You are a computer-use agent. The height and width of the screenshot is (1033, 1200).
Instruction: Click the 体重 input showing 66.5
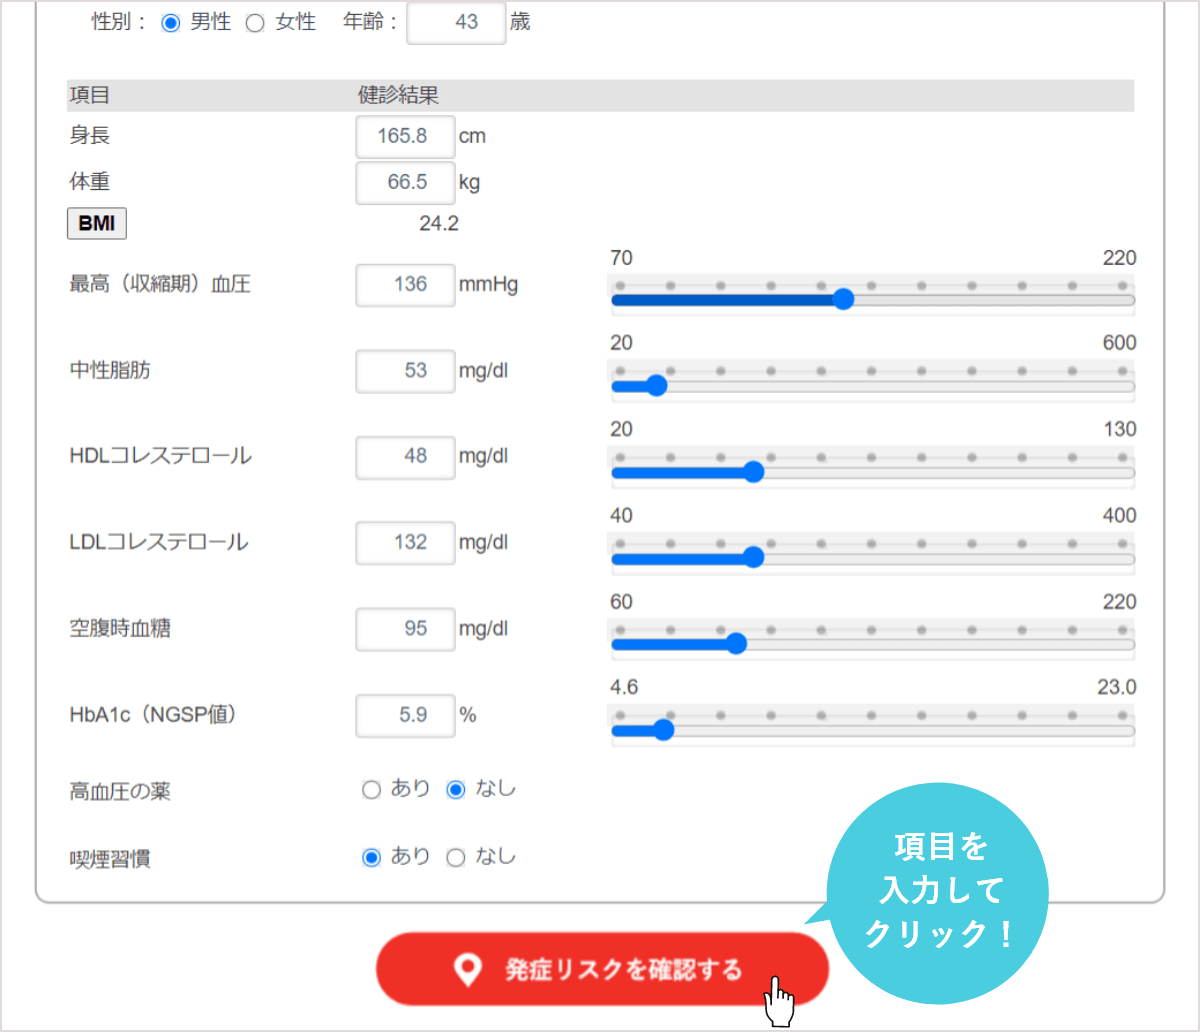[405, 182]
